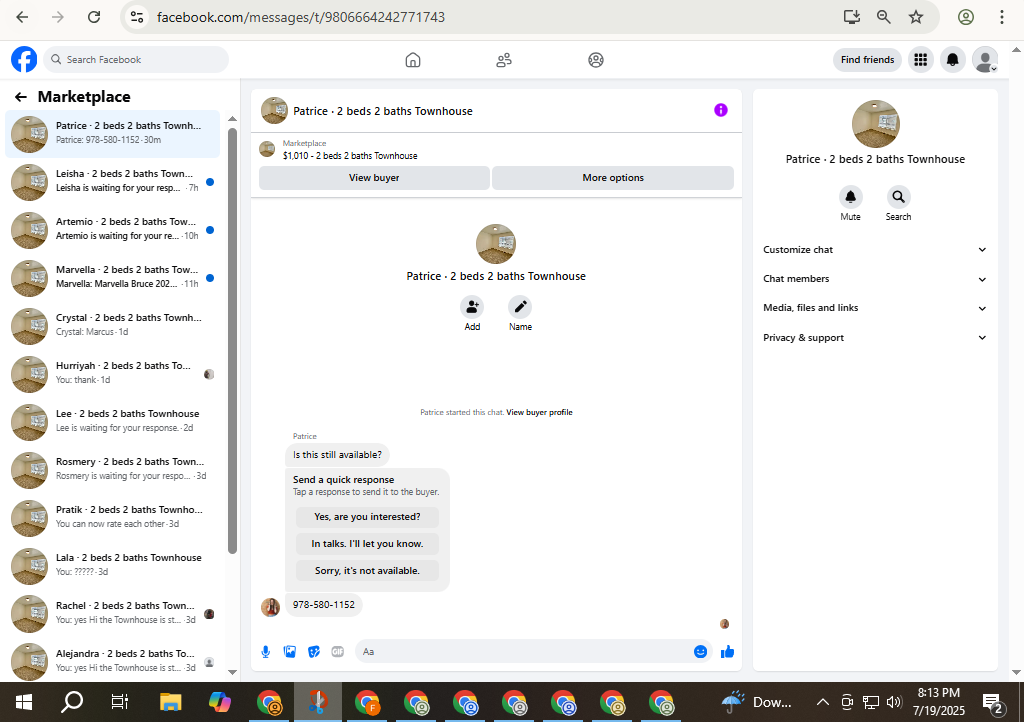
Task: Go back using Marketplace back arrow
Action: pyautogui.click(x=21, y=97)
